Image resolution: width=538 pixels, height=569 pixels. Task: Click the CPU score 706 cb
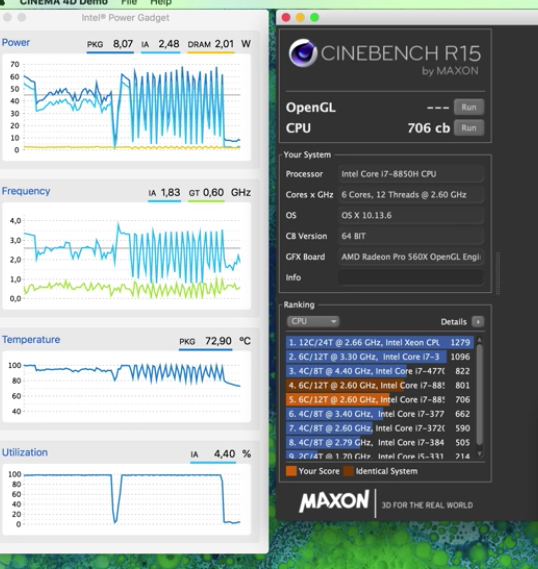[x=428, y=128]
